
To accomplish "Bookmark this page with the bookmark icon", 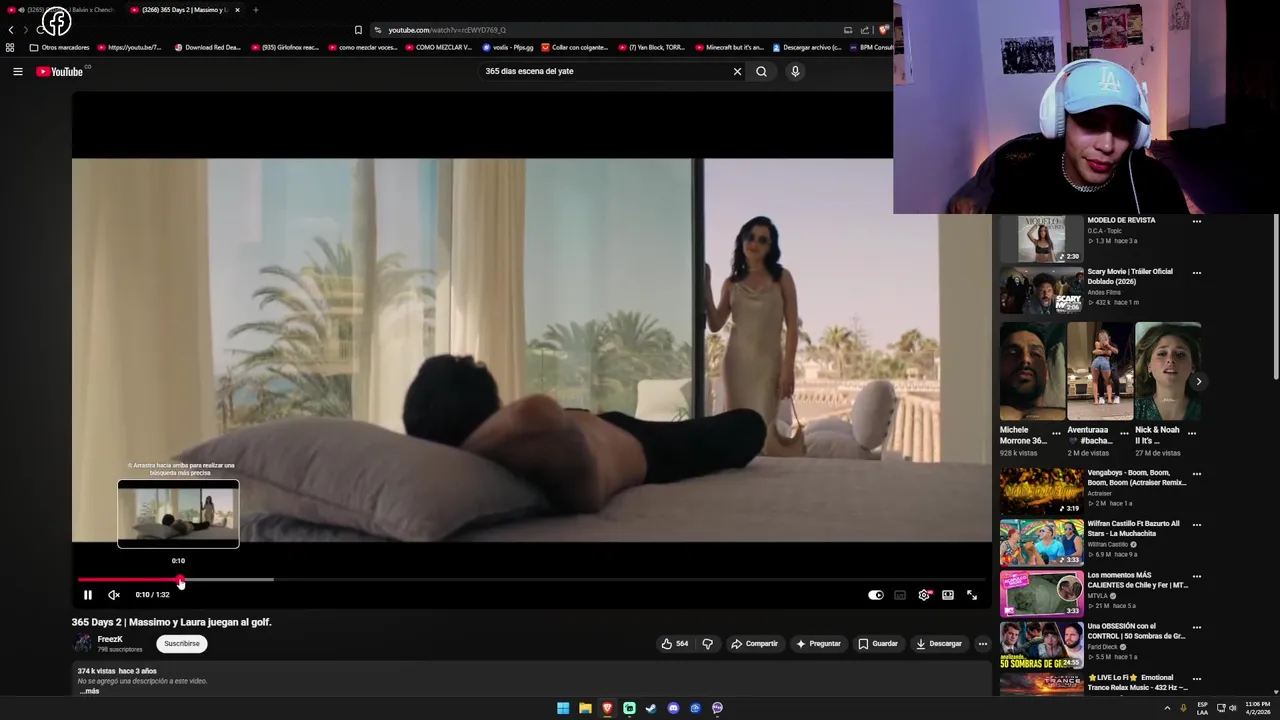I will pyautogui.click(x=358, y=30).
